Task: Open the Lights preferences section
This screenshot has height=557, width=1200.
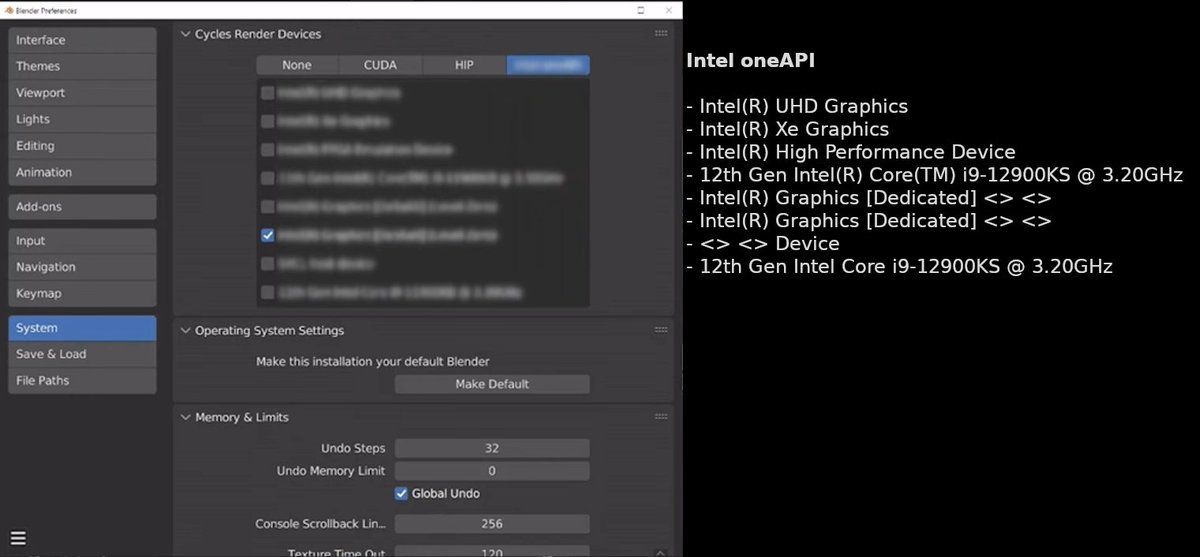Action: point(82,119)
